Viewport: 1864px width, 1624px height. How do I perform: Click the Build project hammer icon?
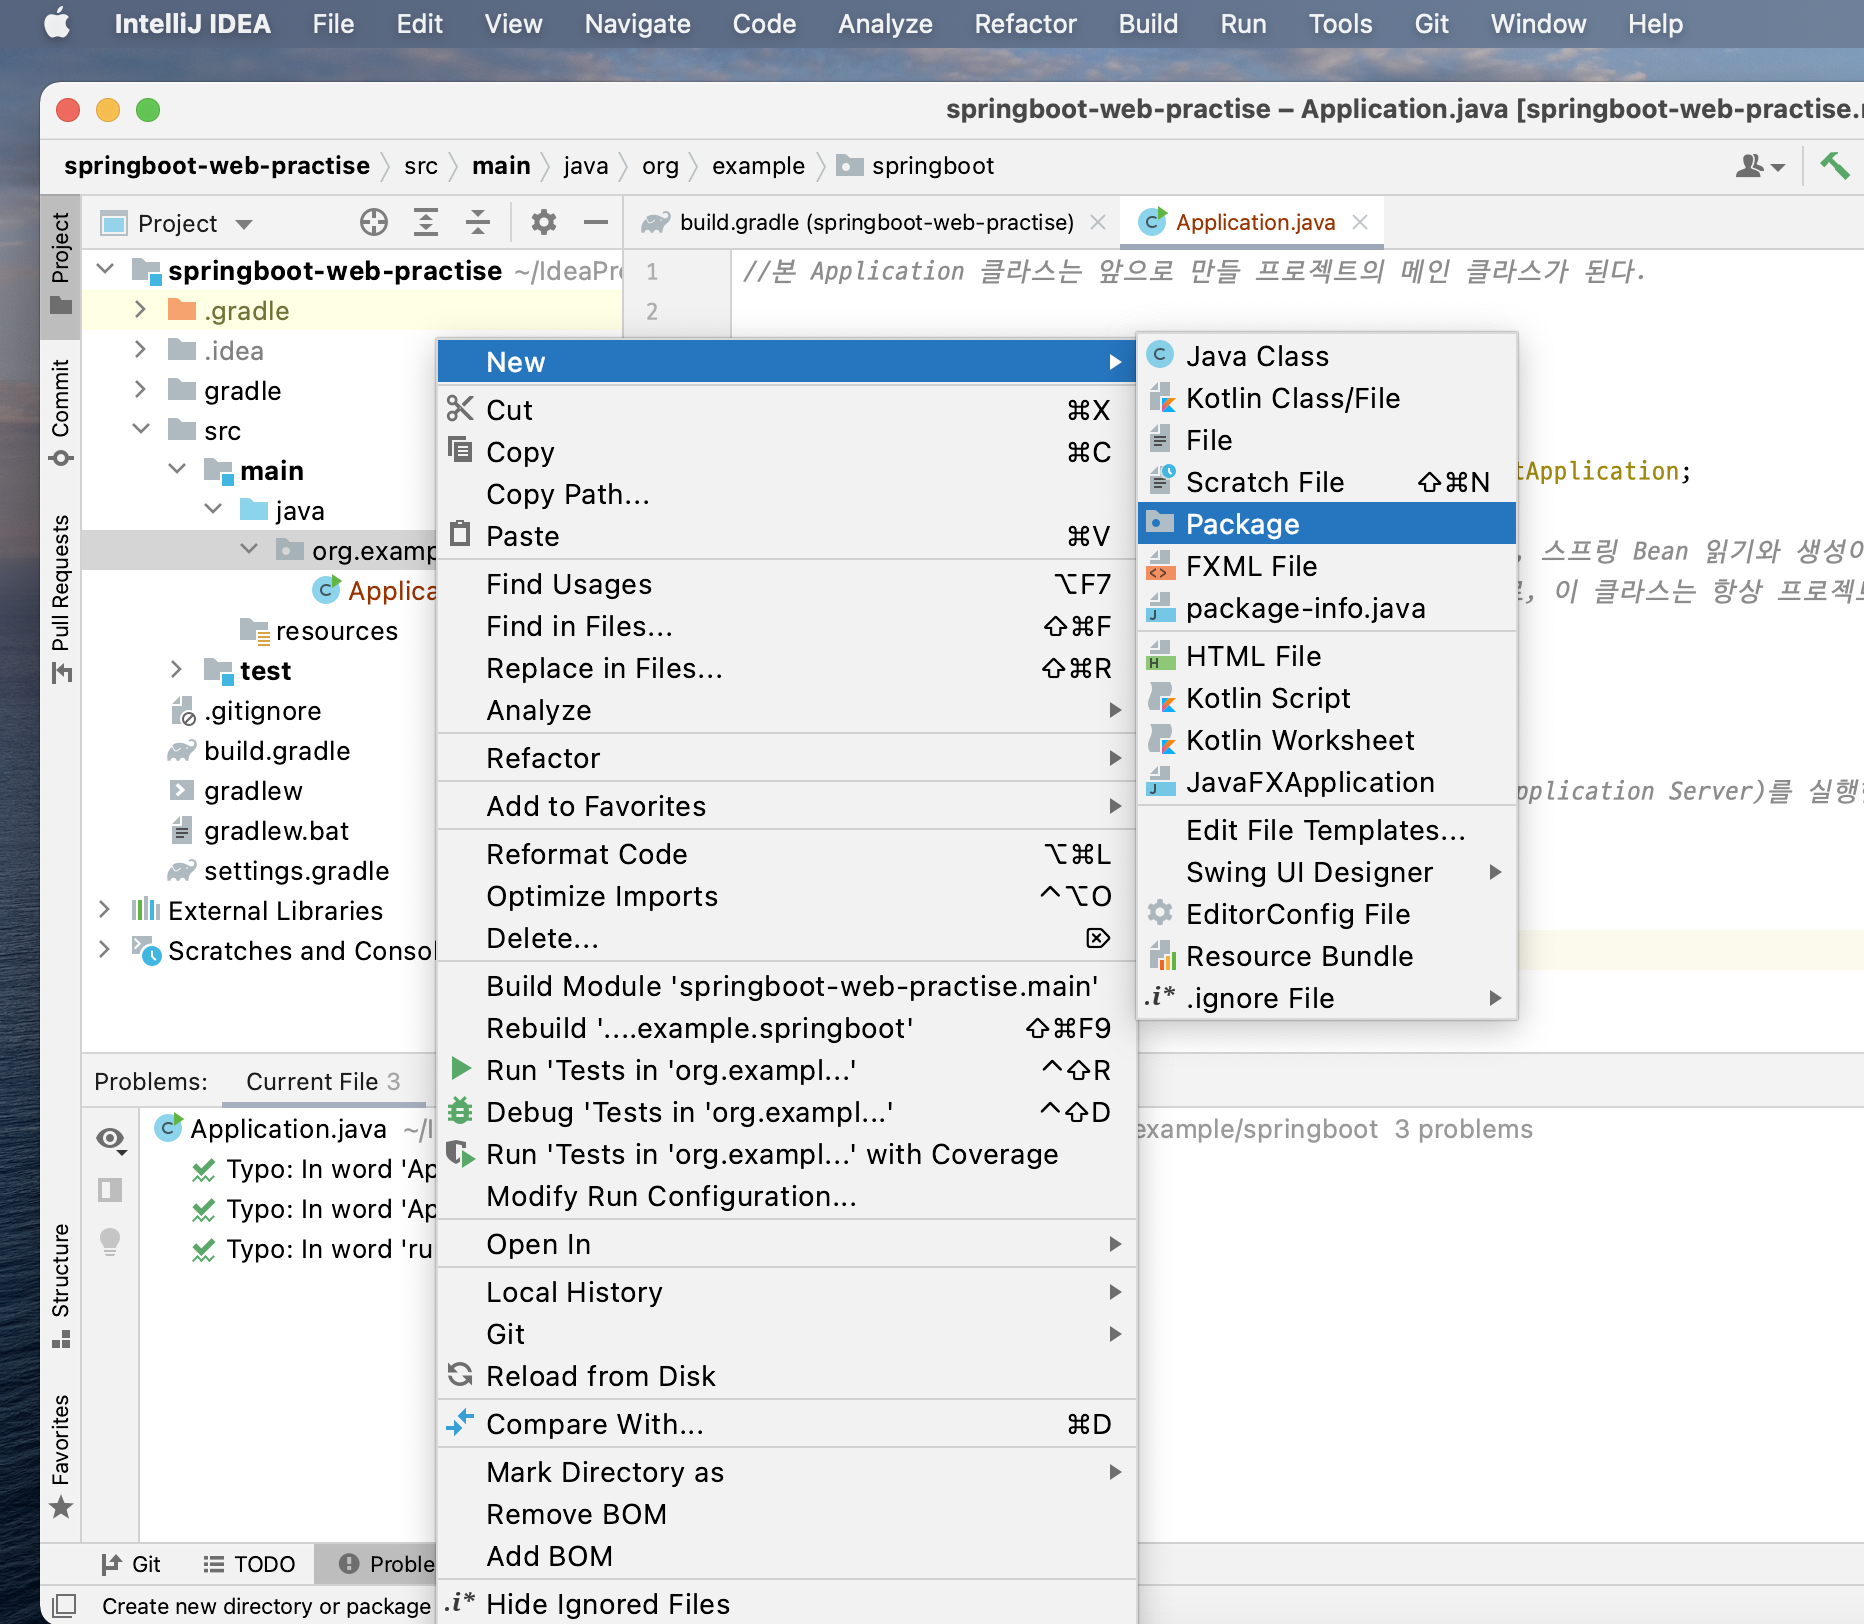1834,165
